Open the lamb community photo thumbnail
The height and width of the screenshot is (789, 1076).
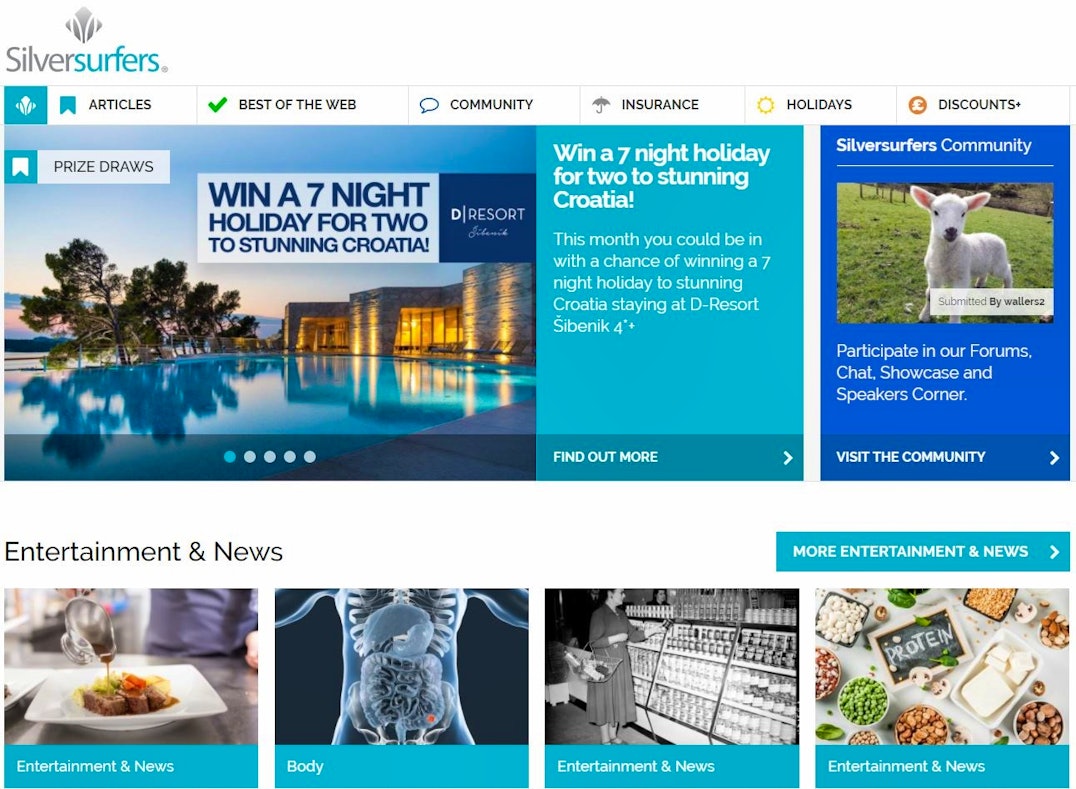[x=944, y=252]
